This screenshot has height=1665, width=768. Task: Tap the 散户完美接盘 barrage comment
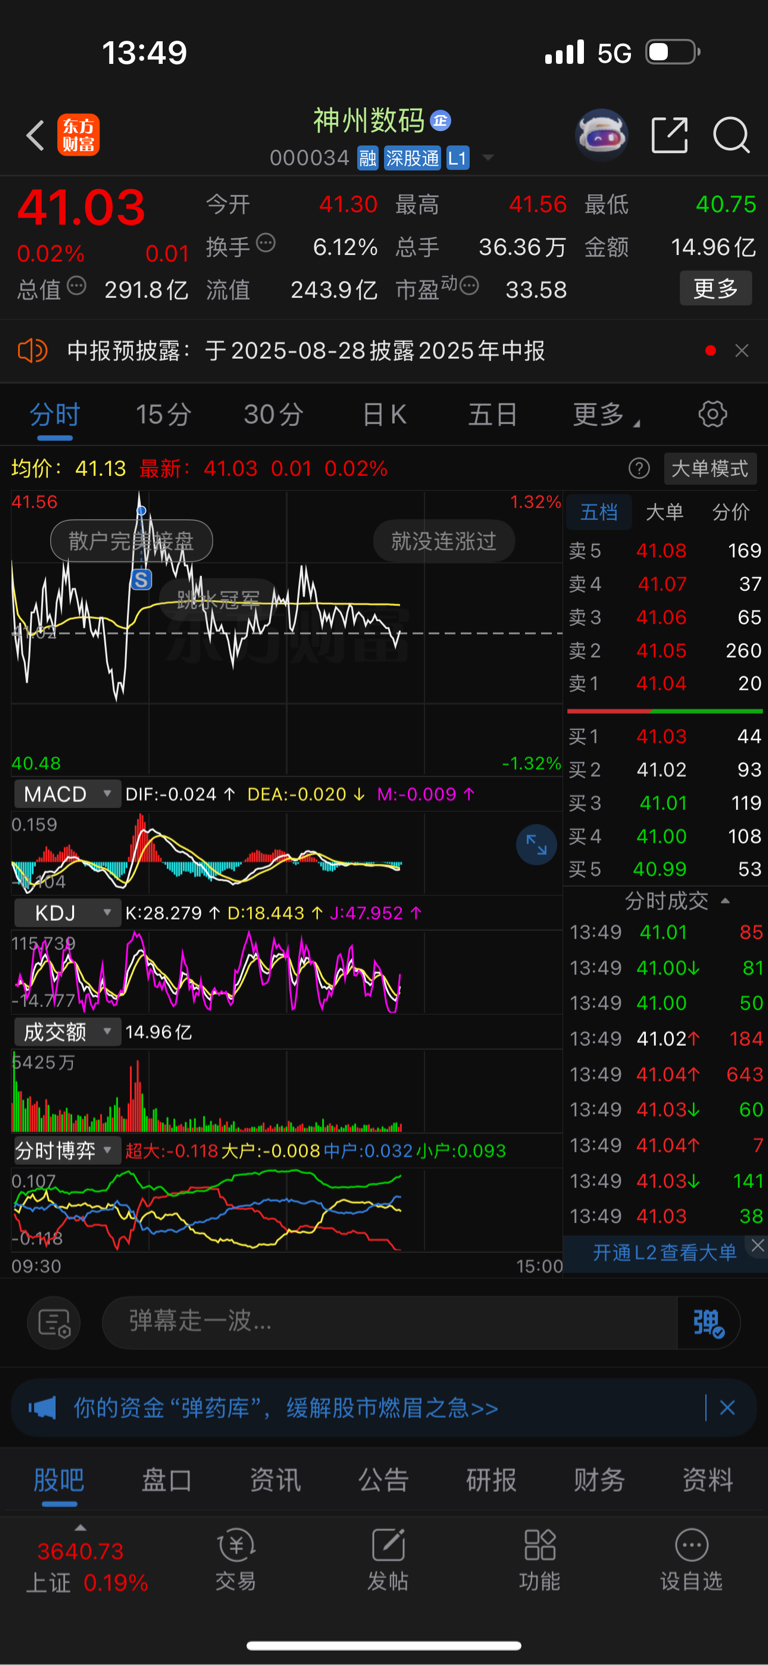click(131, 541)
